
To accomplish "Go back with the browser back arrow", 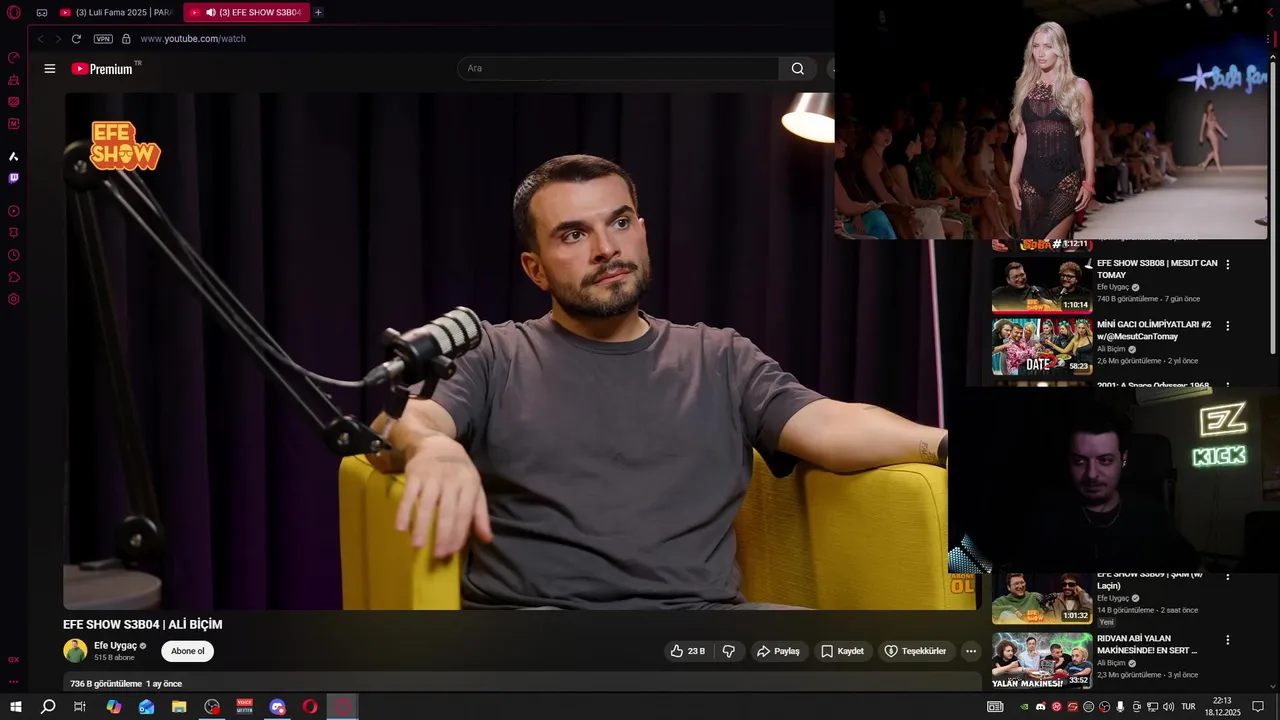I will click(x=41, y=39).
